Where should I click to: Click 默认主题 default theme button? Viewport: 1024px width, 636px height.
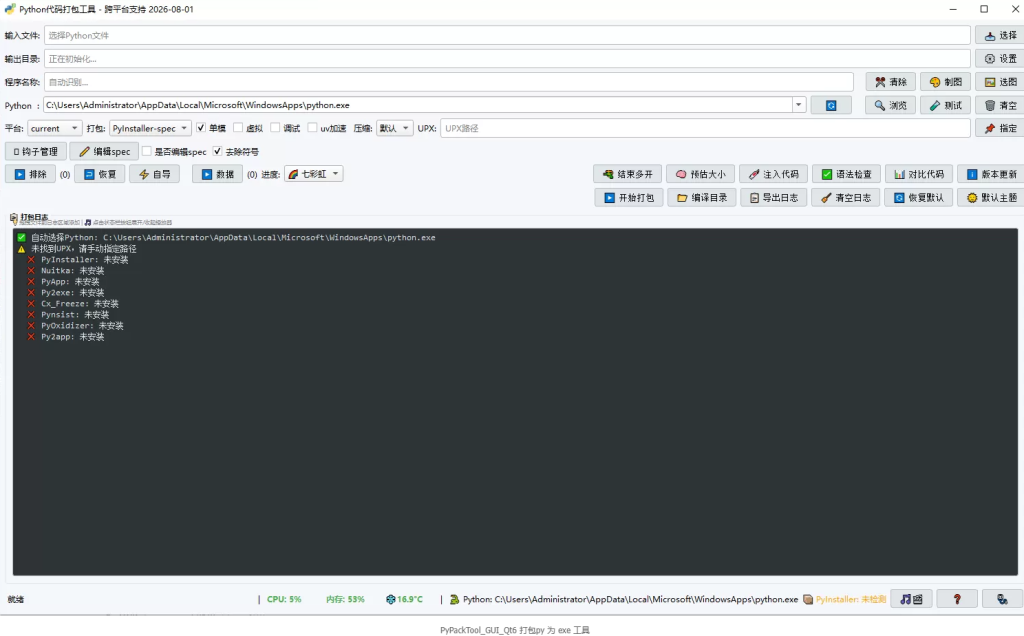991,197
